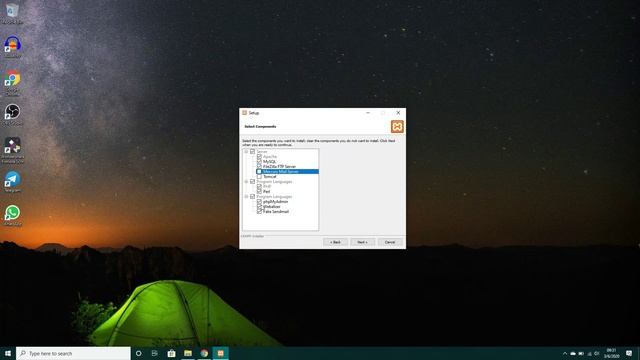Screen dimensions: 640x360
Task: Collapse the Server tree group
Action: tap(246, 151)
